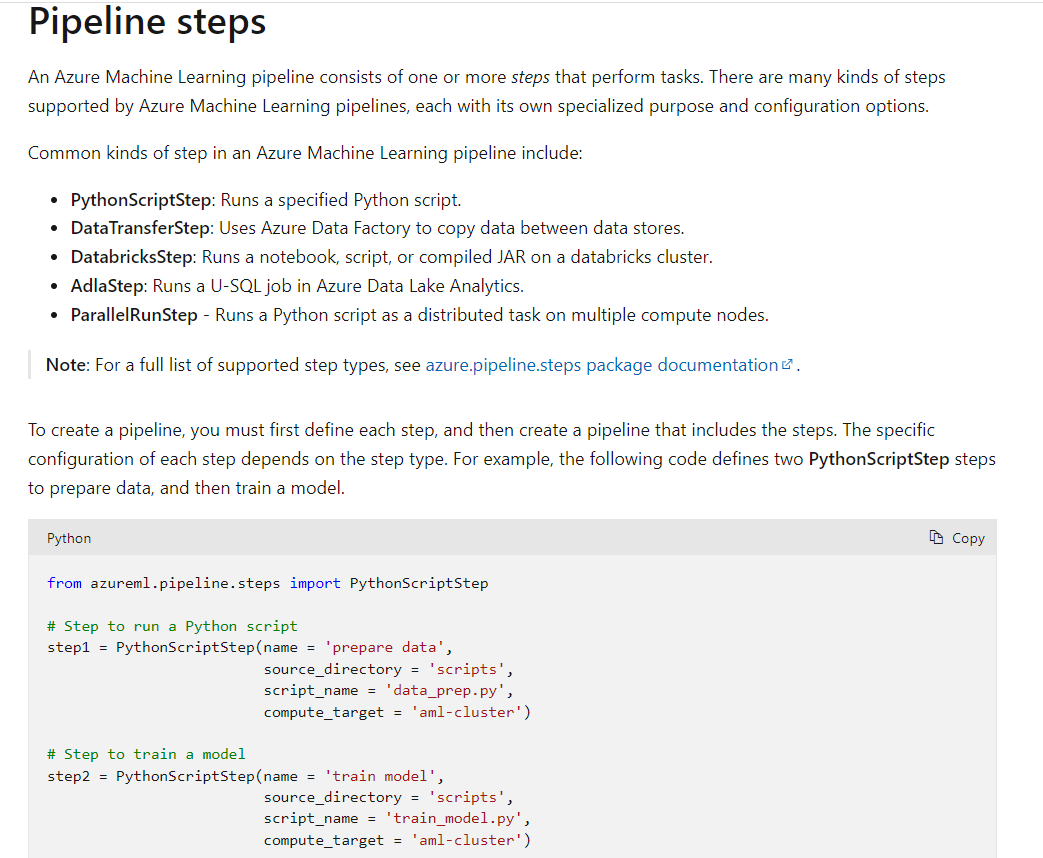Click the PythonScriptStep bullet term
The width and height of the screenshot is (1043, 858).
point(141,200)
